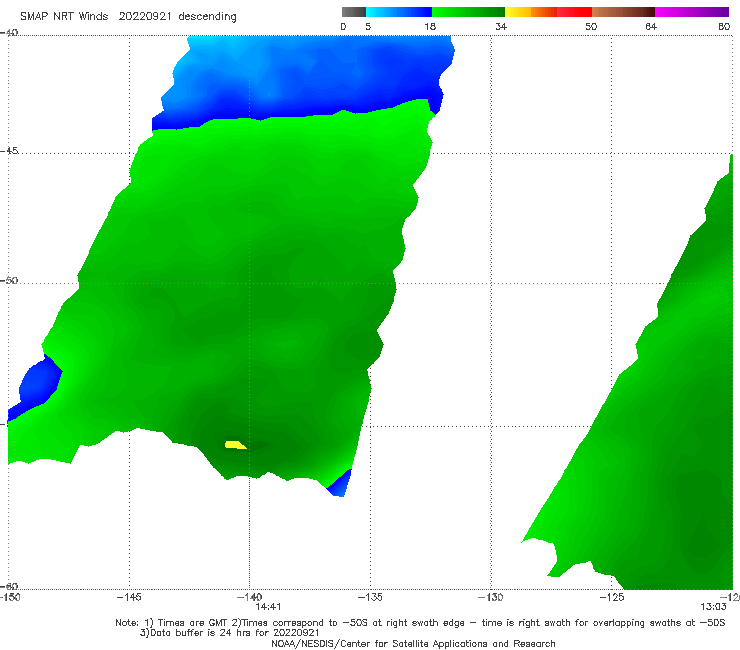Click the date "20220921" in the title
Screen dimensions: 740x650
(144, 17)
